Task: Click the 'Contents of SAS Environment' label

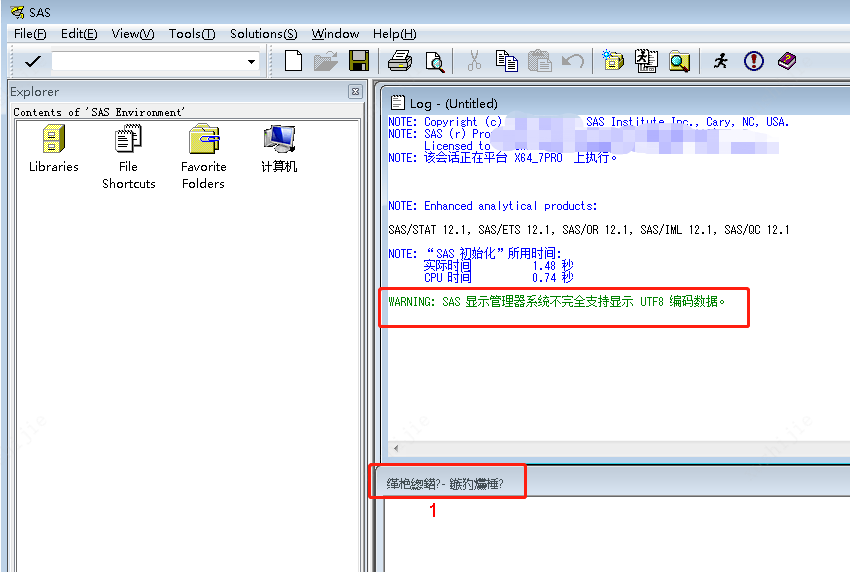Action: pyautogui.click(x=99, y=112)
